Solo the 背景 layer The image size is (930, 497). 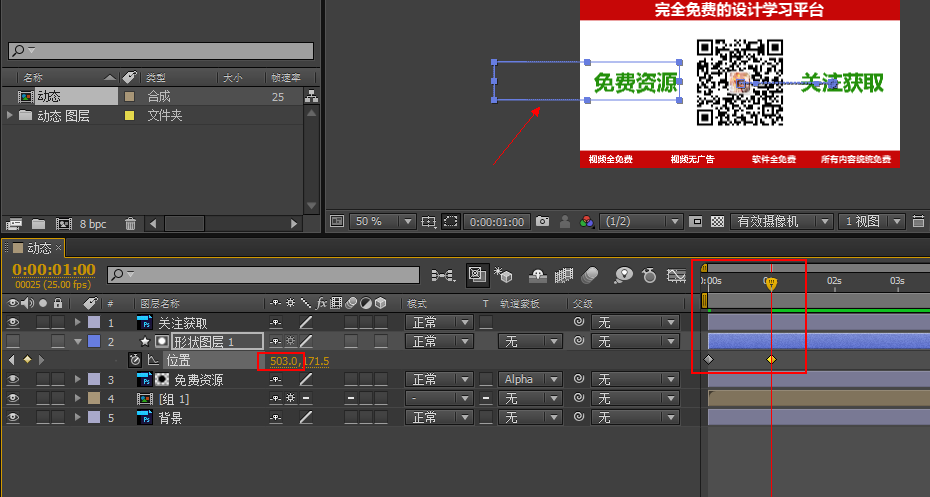(x=43, y=418)
